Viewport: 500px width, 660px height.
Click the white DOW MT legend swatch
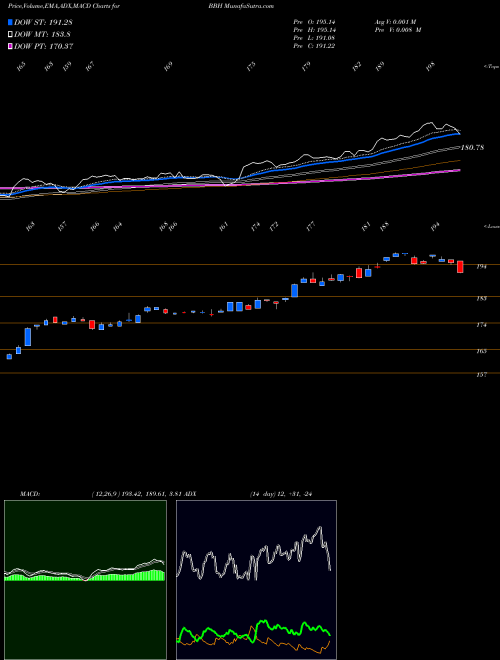[x=10, y=35]
